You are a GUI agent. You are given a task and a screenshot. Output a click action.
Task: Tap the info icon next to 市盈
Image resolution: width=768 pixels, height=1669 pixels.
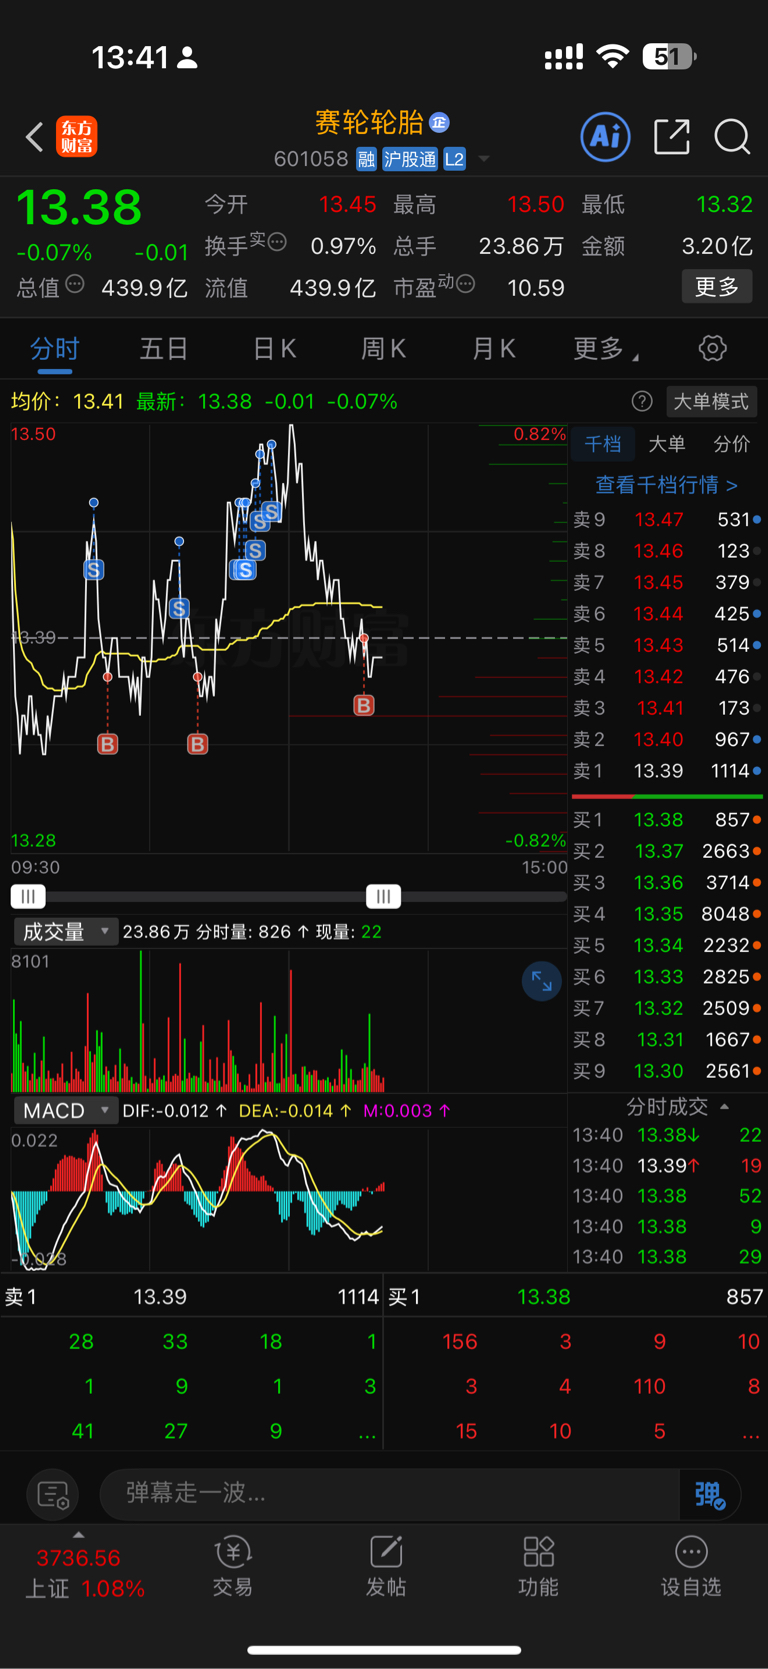pos(465,284)
